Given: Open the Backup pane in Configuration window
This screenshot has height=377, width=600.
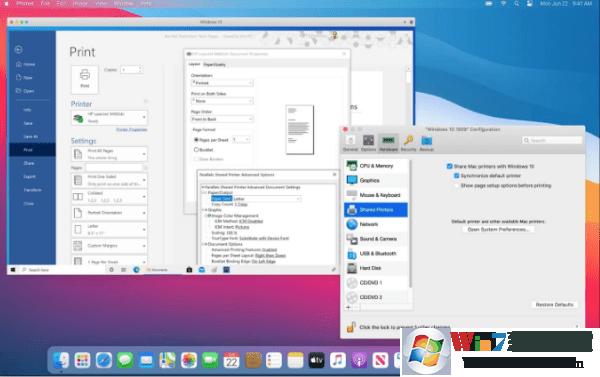Looking at the screenshot, I should (427, 143).
